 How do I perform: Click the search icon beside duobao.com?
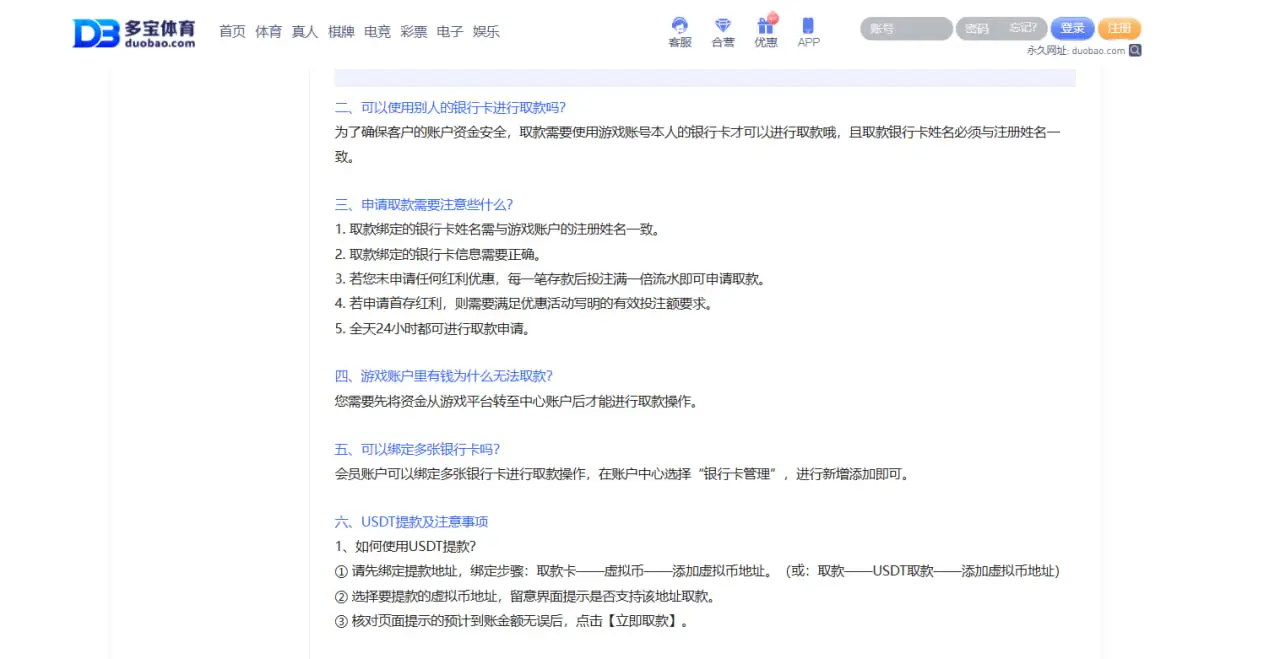(x=1135, y=50)
